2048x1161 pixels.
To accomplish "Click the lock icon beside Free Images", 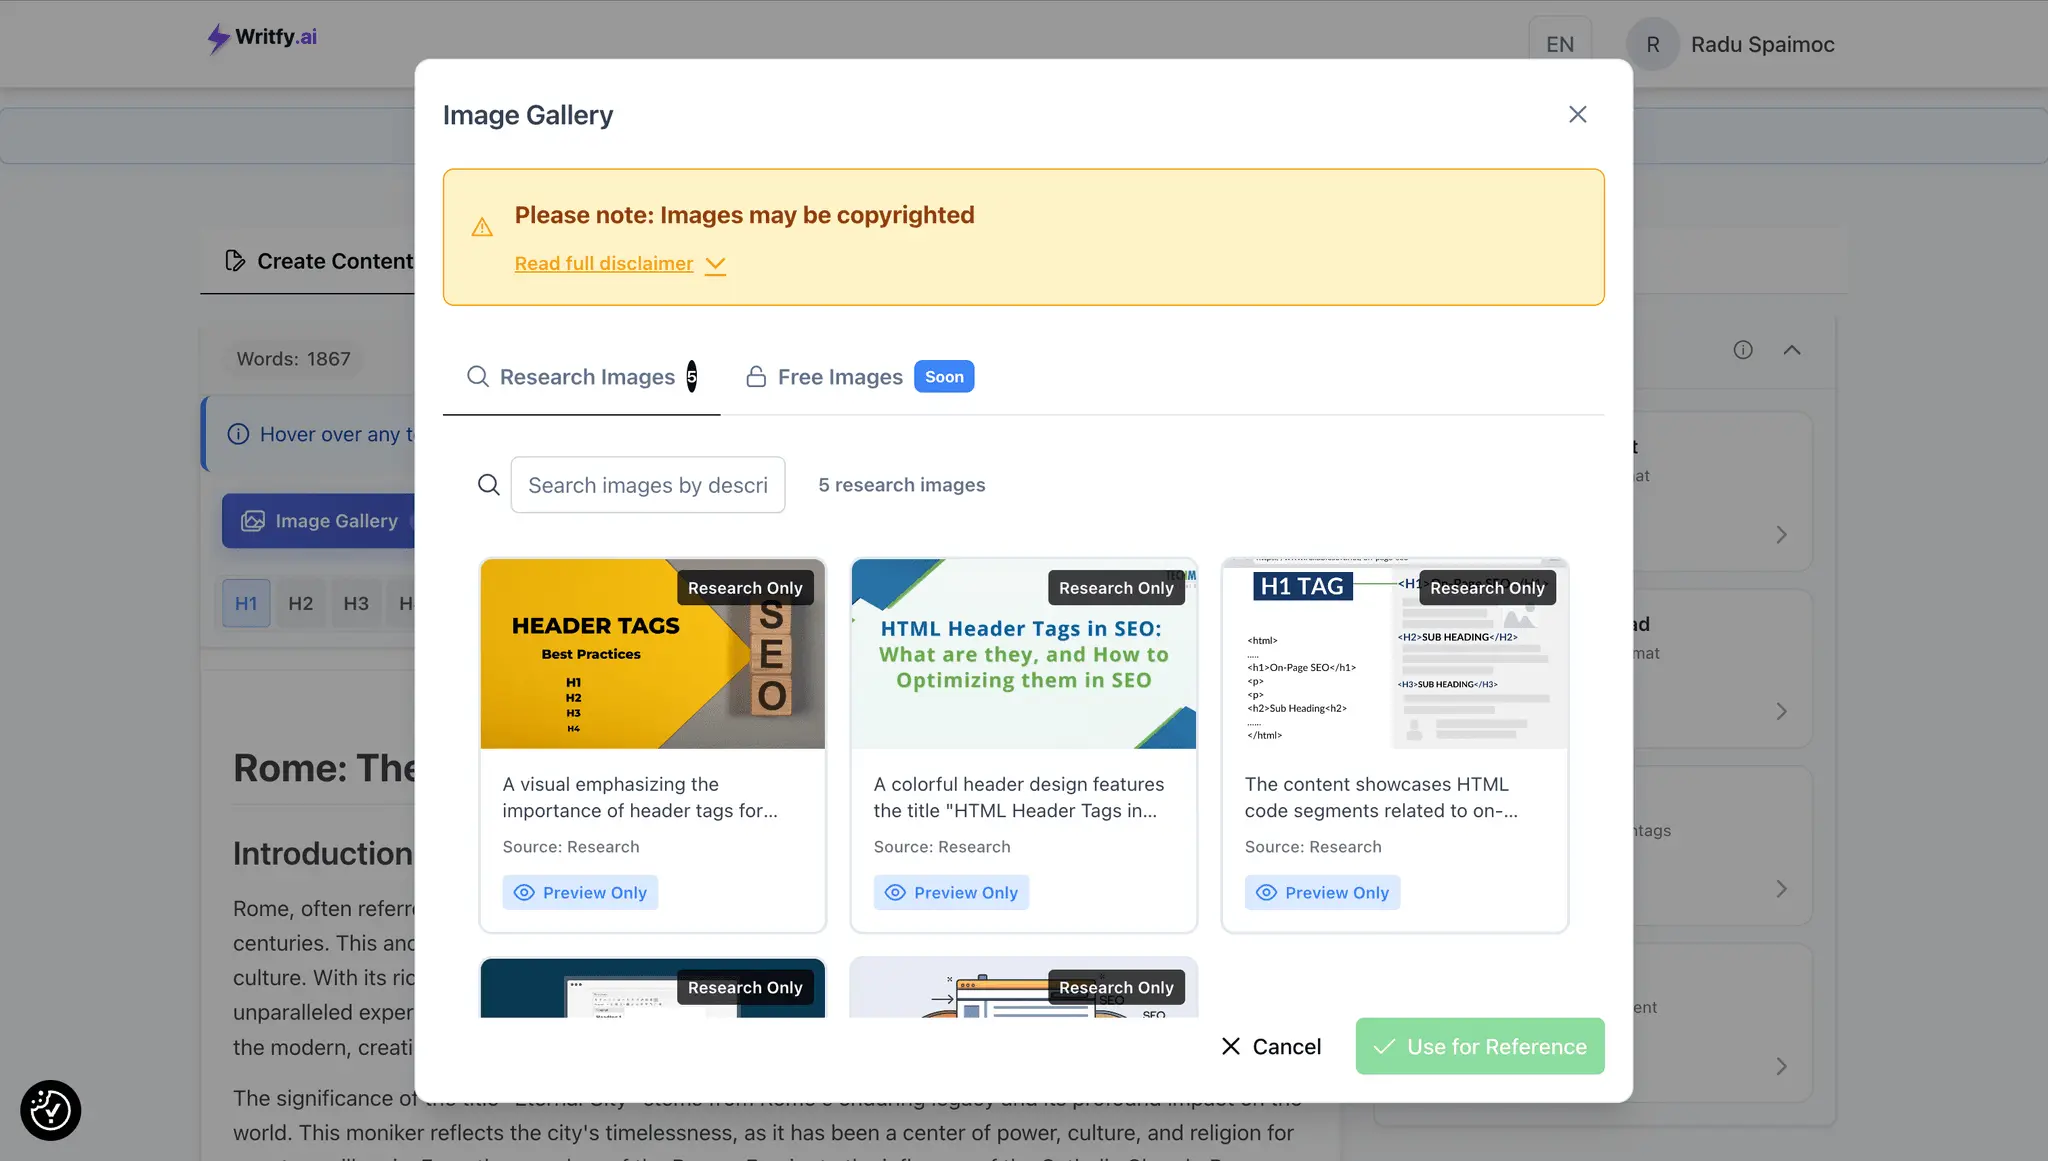I will pyautogui.click(x=756, y=376).
